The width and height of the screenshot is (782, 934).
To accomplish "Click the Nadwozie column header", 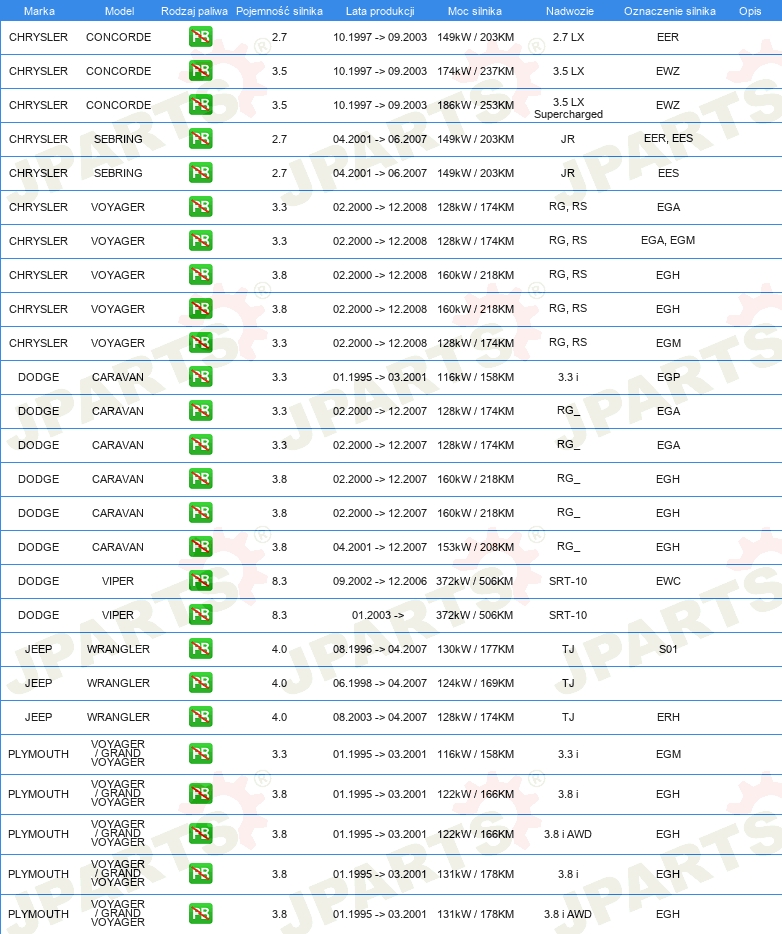I will (x=569, y=11).
